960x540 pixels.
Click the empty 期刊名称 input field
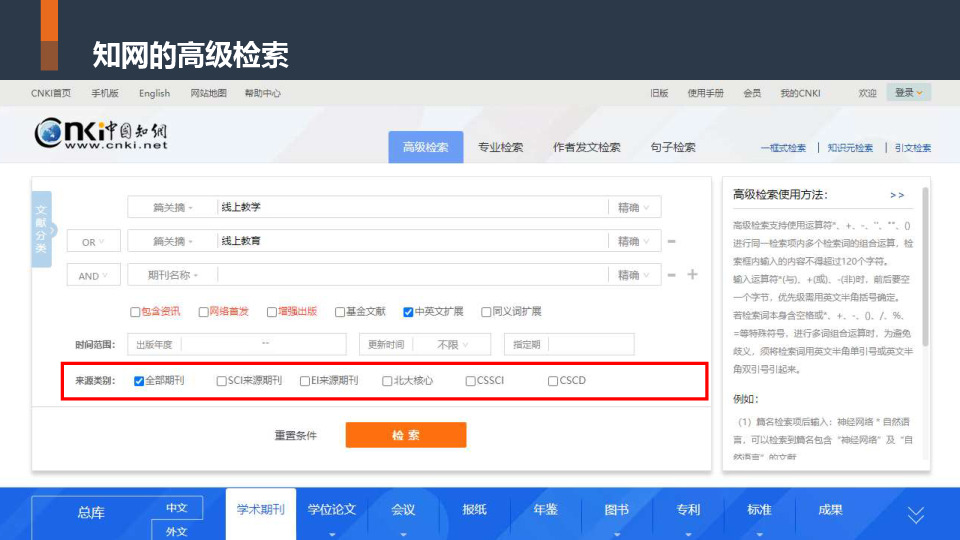[412, 276]
